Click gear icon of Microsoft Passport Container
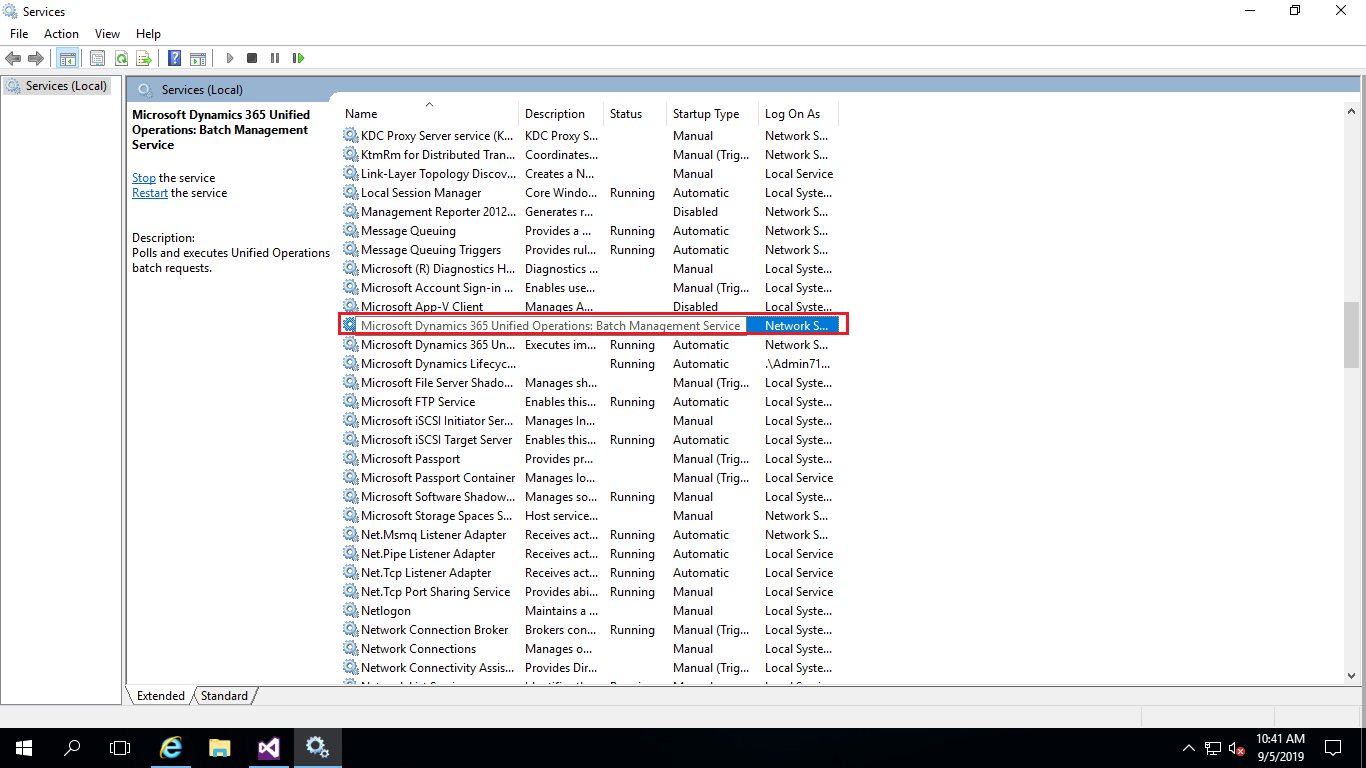1366x768 pixels. pyautogui.click(x=350, y=478)
